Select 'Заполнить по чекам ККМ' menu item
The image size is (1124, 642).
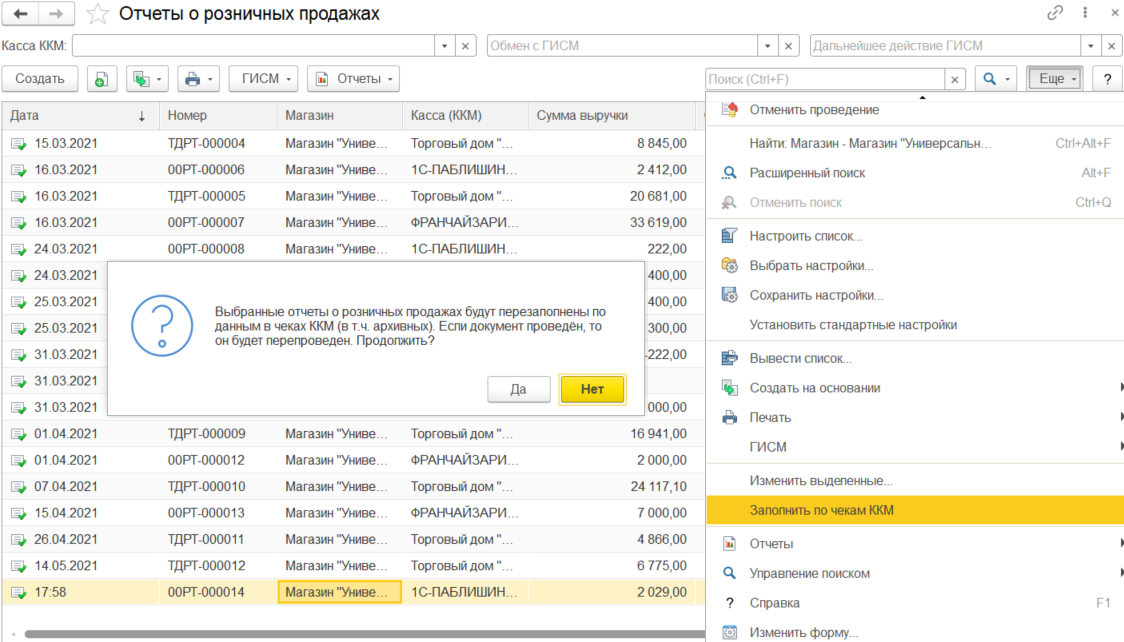(x=821, y=510)
